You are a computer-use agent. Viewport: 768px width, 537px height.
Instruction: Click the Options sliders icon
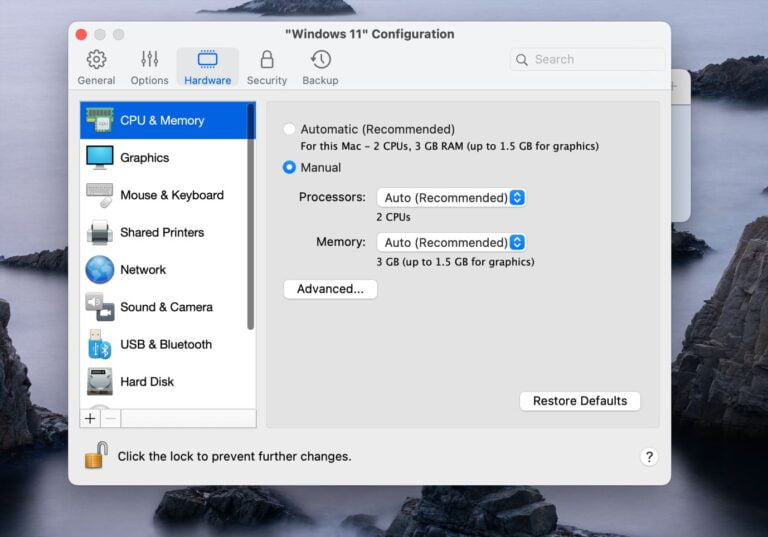point(149,59)
